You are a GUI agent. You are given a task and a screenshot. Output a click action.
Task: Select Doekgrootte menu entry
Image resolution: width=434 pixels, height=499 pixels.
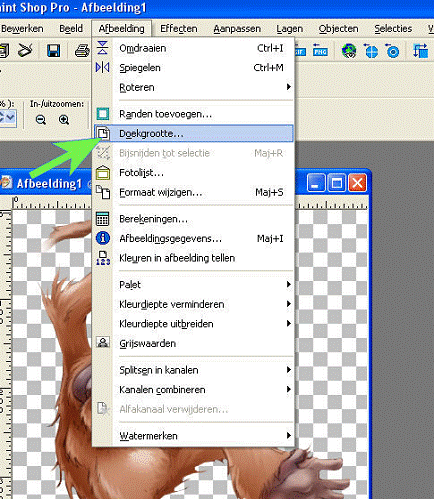[193, 133]
